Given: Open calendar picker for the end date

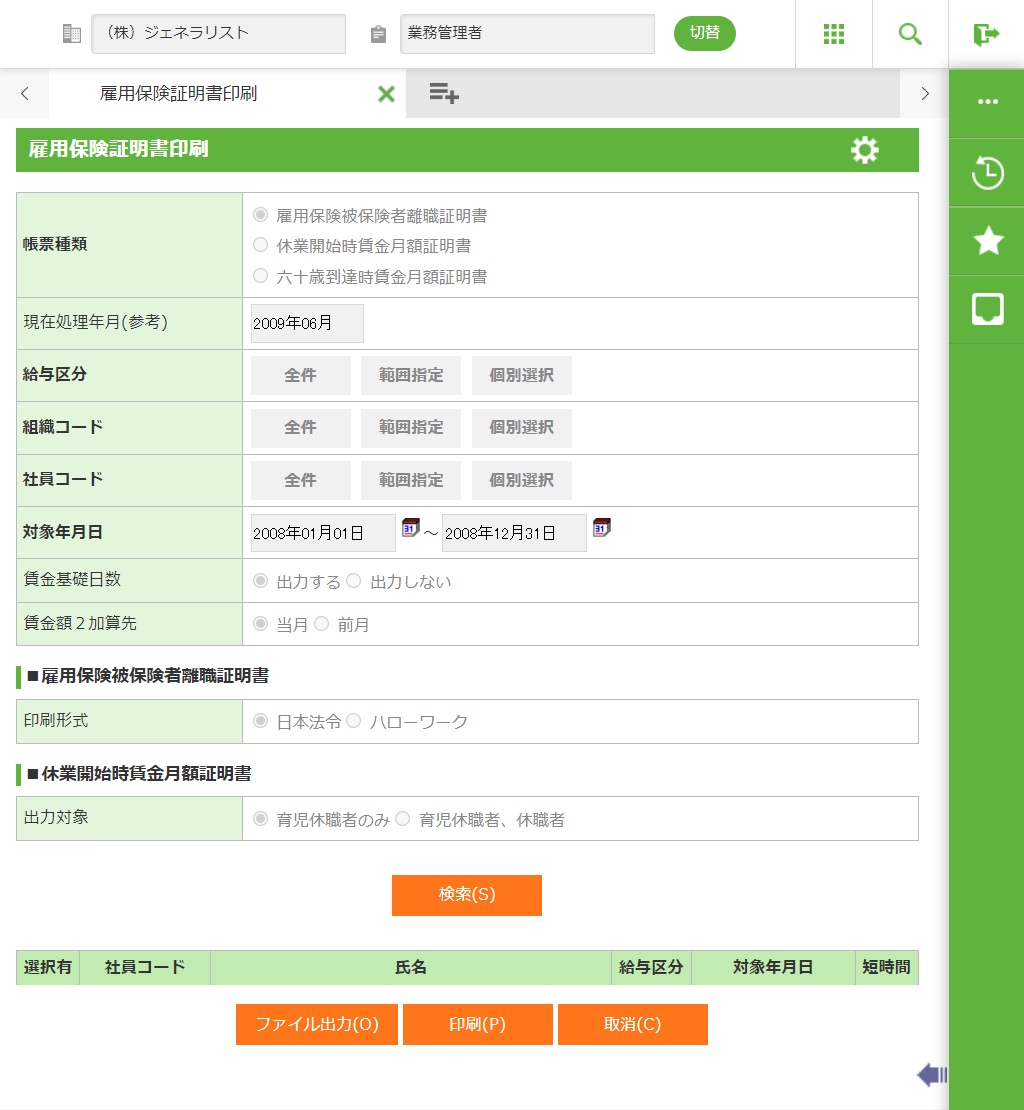Looking at the screenshot, I should 601,527.
